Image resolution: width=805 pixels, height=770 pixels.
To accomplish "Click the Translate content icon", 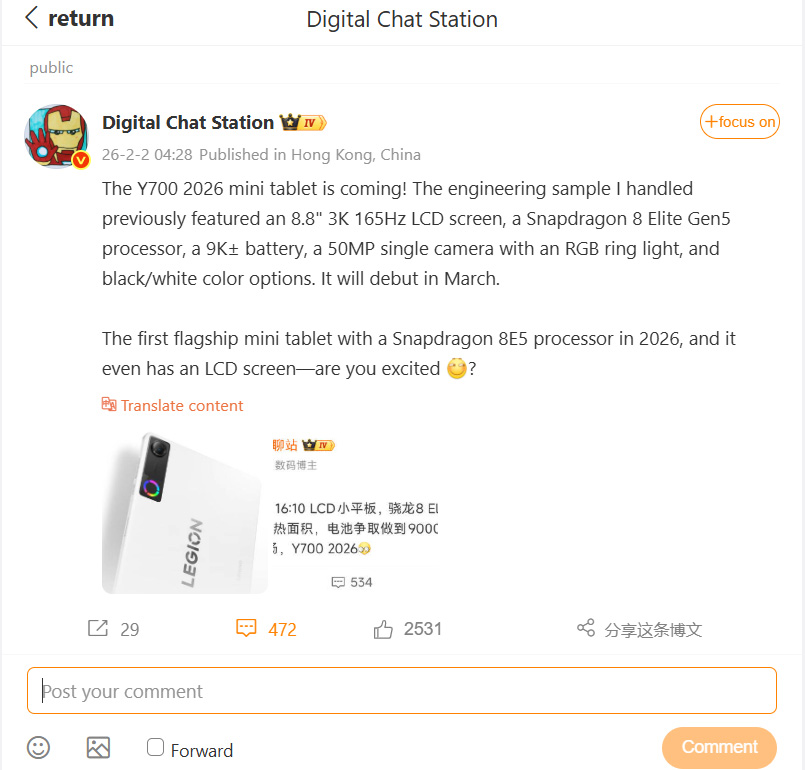I will pos(109,405).
